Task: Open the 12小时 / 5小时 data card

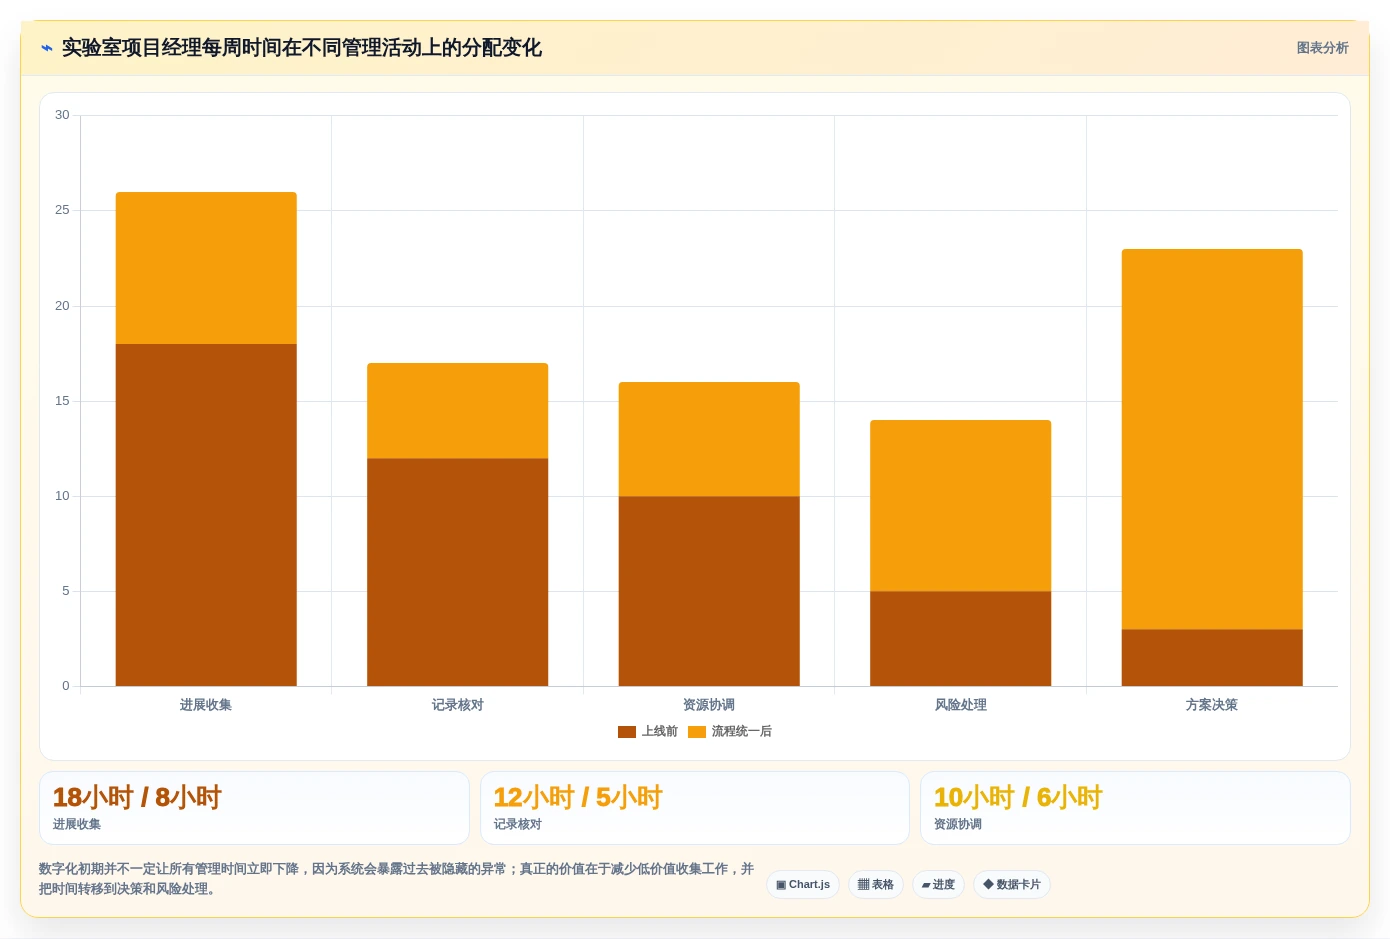Action: click(x=695, y=808)
